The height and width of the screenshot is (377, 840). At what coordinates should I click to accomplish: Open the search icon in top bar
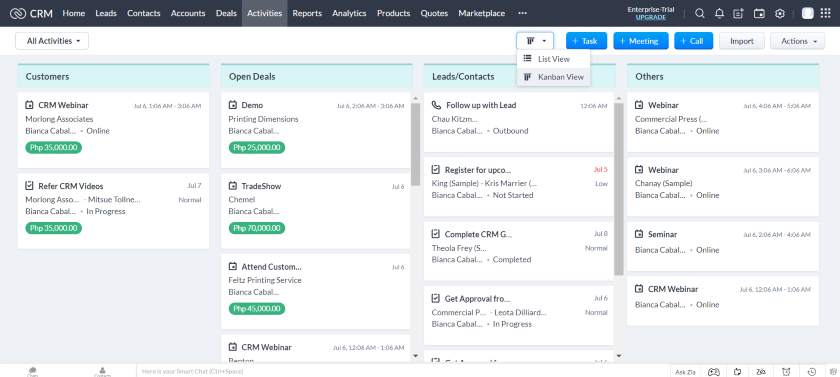pos(700,13)
